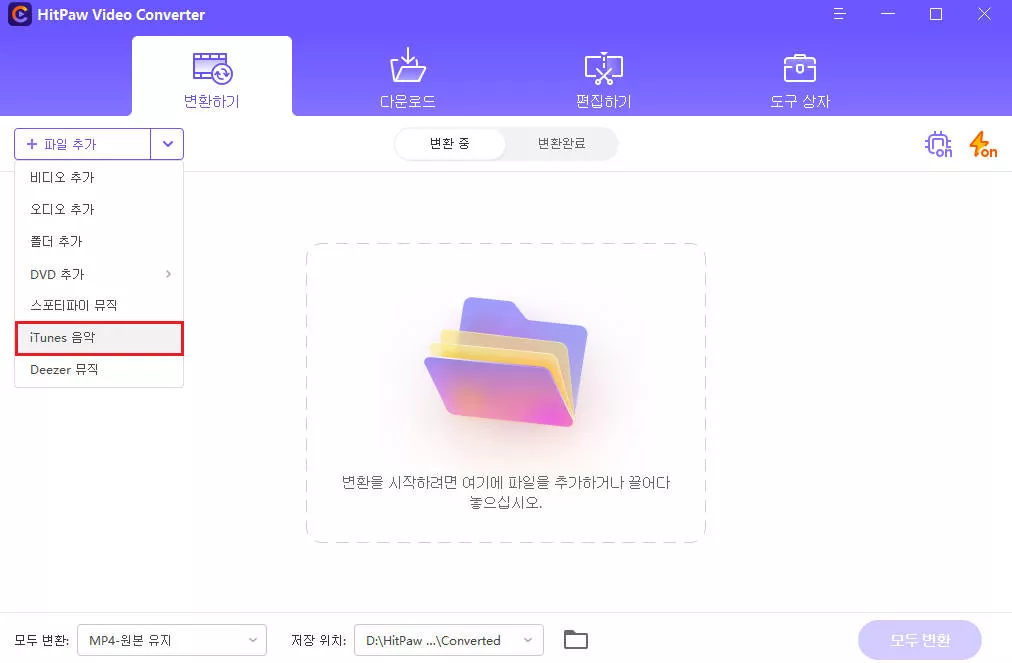Screen dimensions: 1012x663
Task: Maximize the HitPaw window
Action: click(x=936, y=14)
